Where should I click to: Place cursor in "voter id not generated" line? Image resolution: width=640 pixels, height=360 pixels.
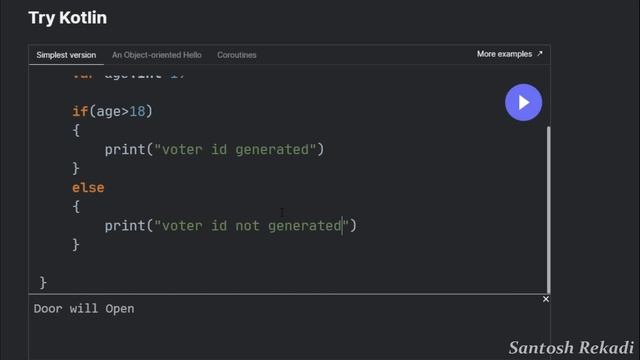[x=231, y=226]
